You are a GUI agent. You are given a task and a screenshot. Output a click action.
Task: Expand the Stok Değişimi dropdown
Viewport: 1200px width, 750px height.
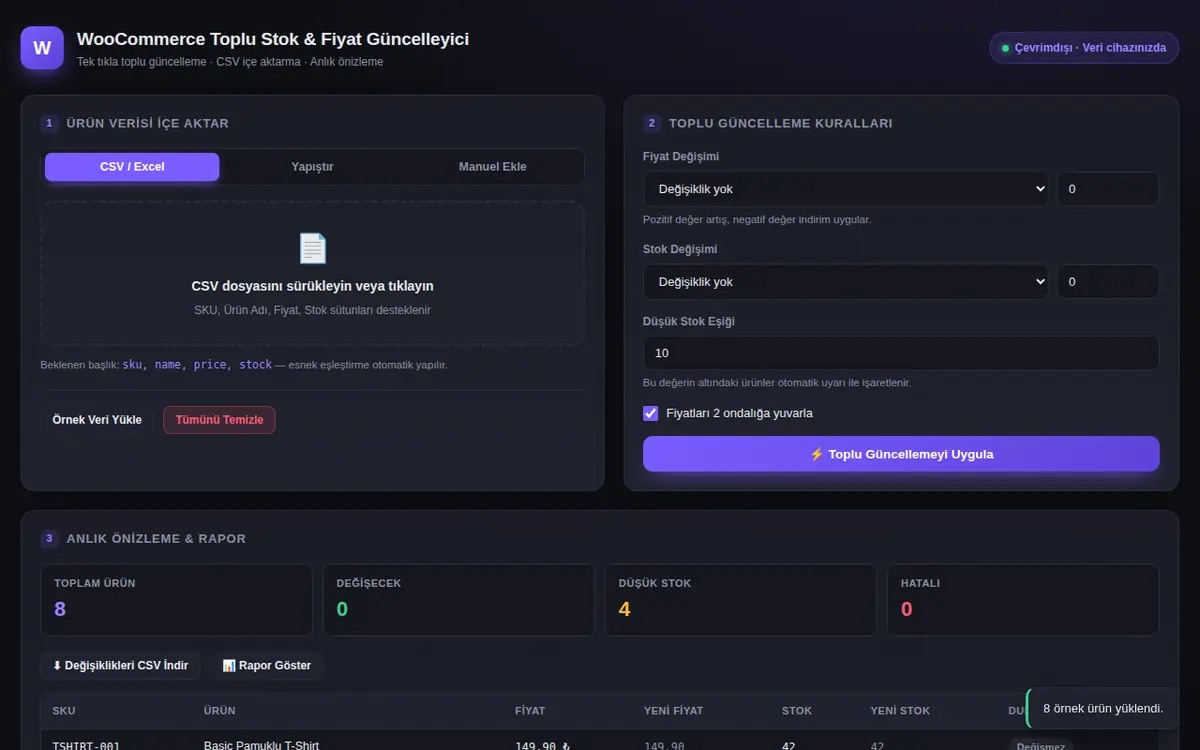tap(845, 282)
